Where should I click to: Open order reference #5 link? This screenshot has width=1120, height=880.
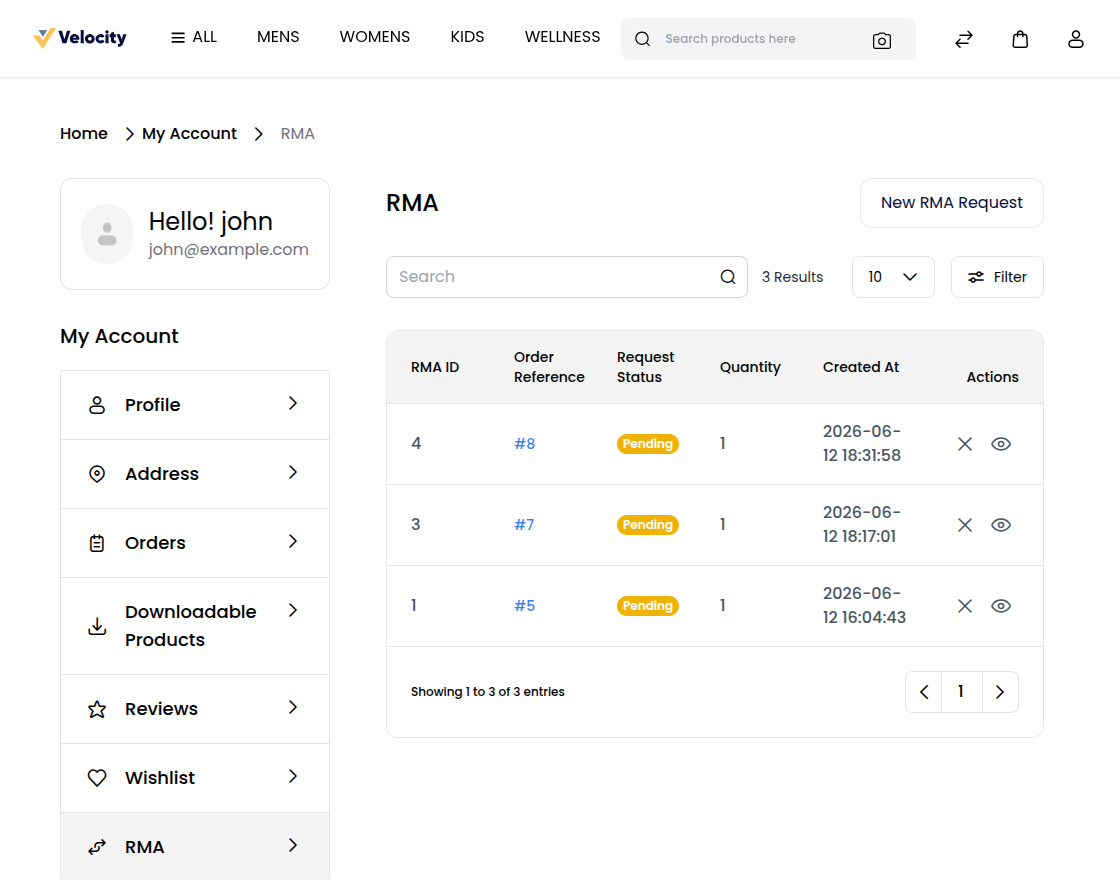click(524, 606)
